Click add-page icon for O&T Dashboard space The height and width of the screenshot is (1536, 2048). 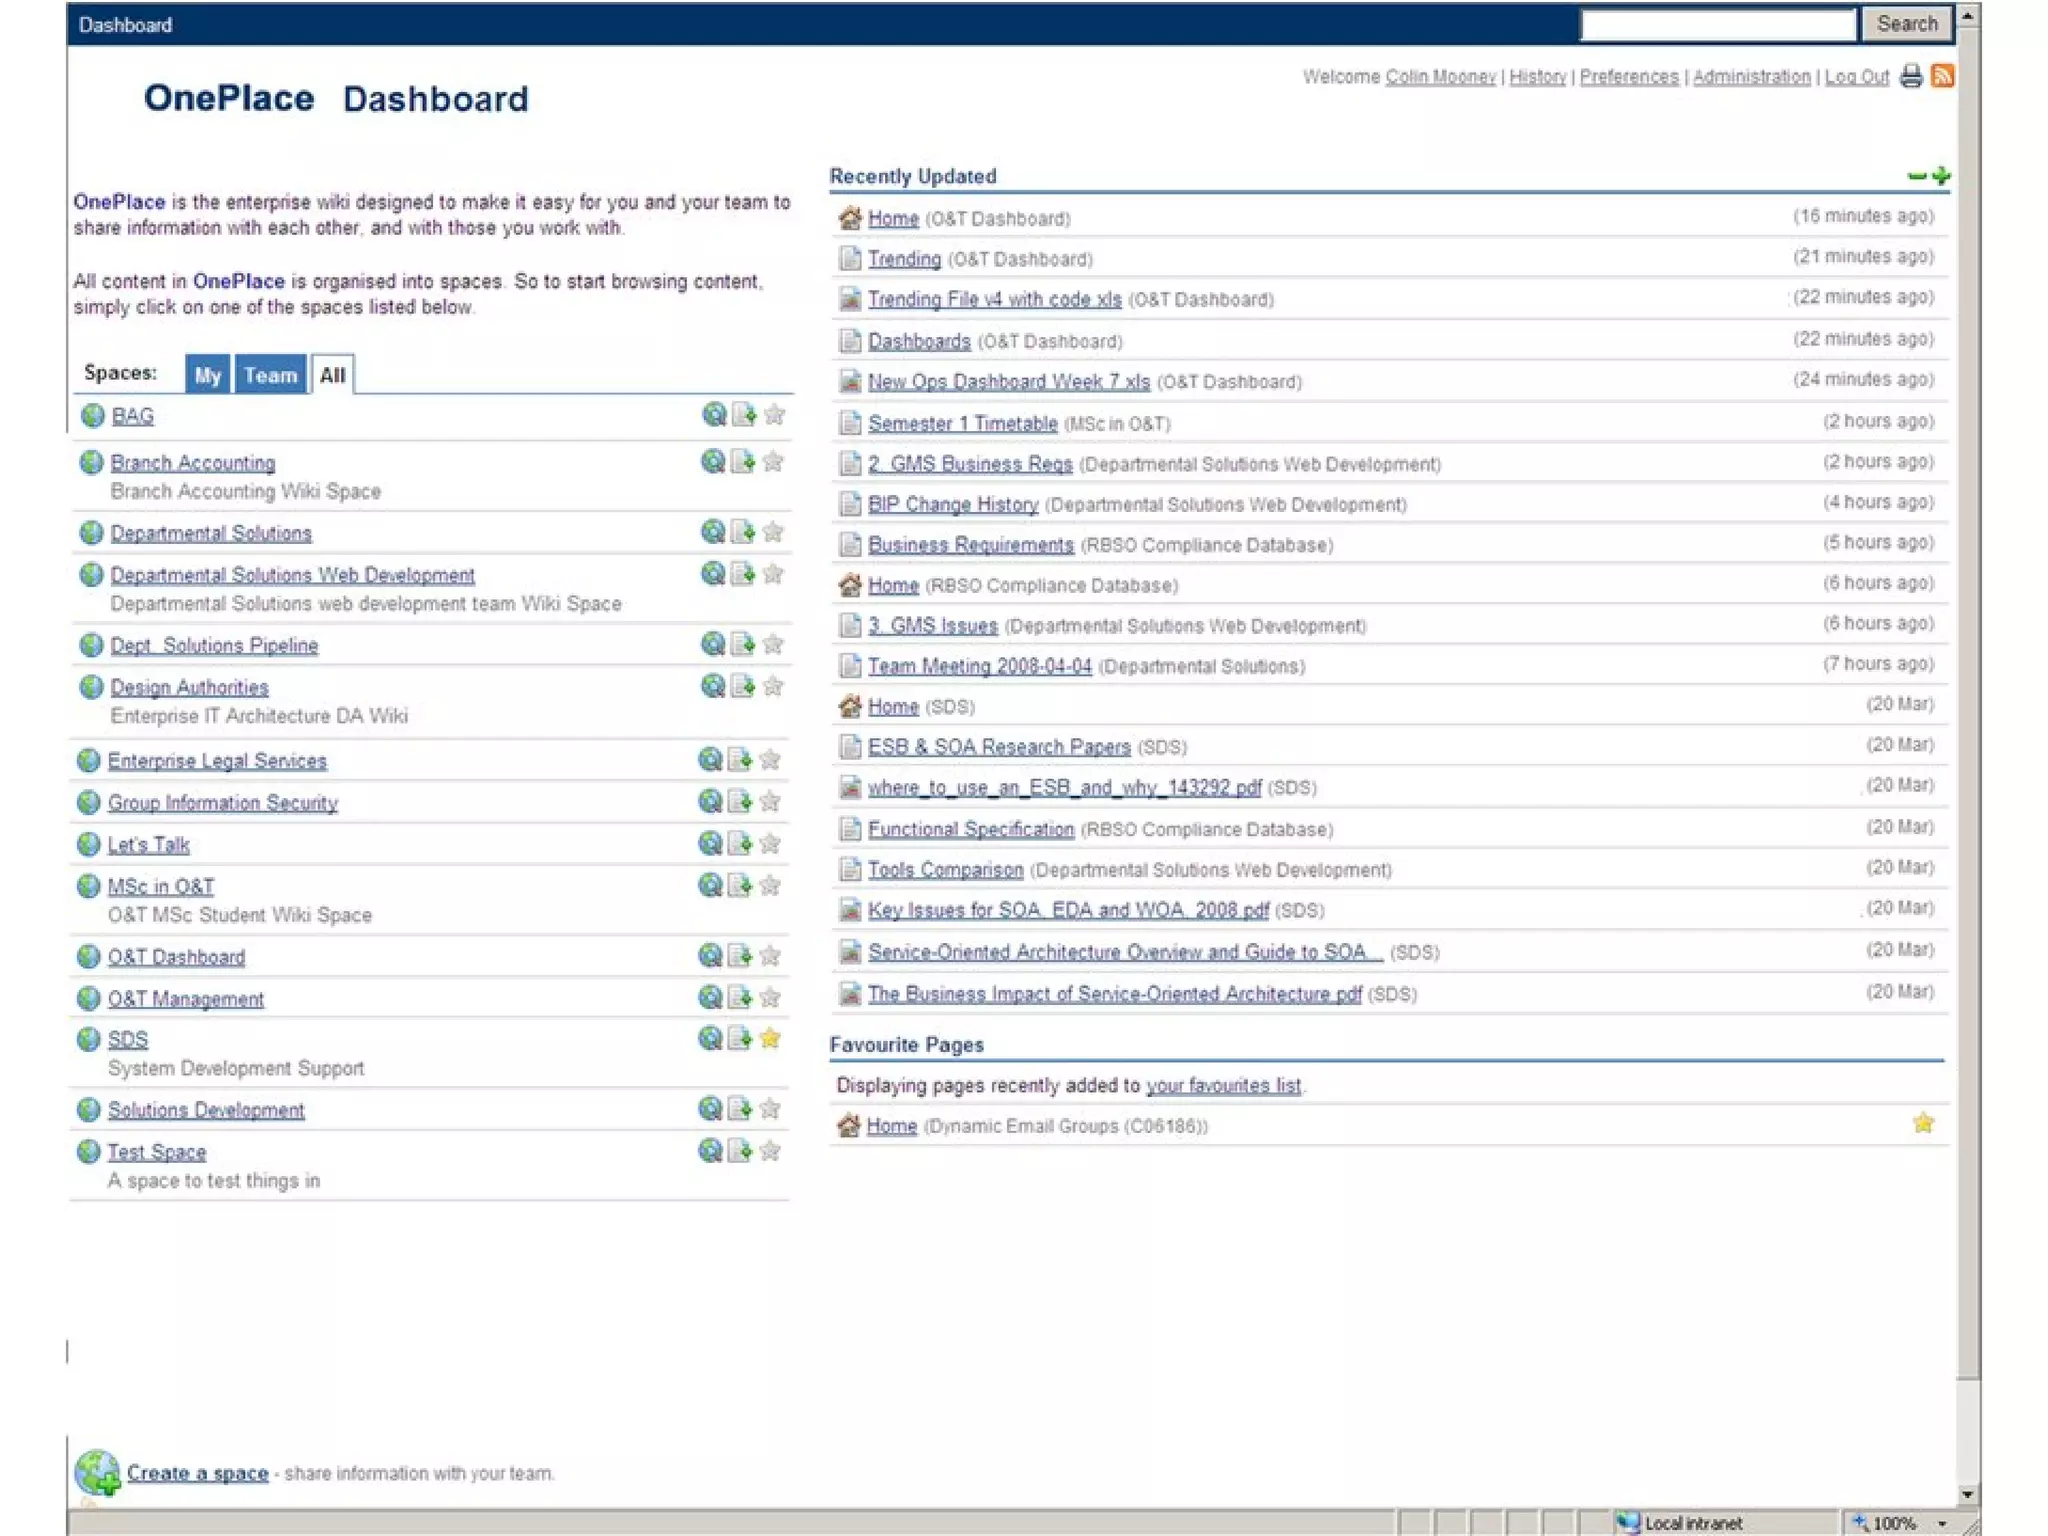point(740,955)
